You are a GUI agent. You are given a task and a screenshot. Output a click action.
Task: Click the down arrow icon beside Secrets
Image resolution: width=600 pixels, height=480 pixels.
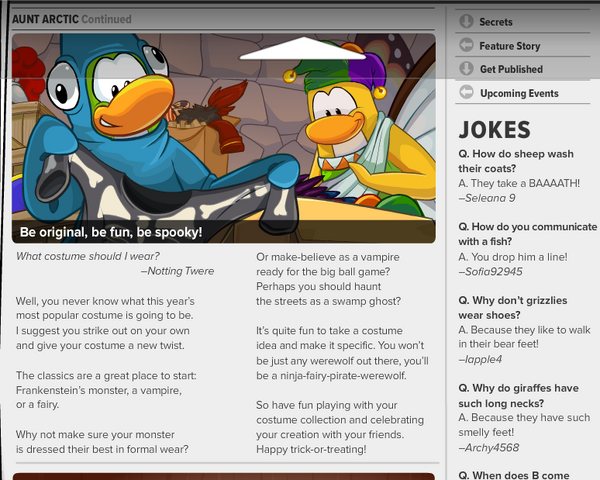pyautogui.click(x=466, y=21)
